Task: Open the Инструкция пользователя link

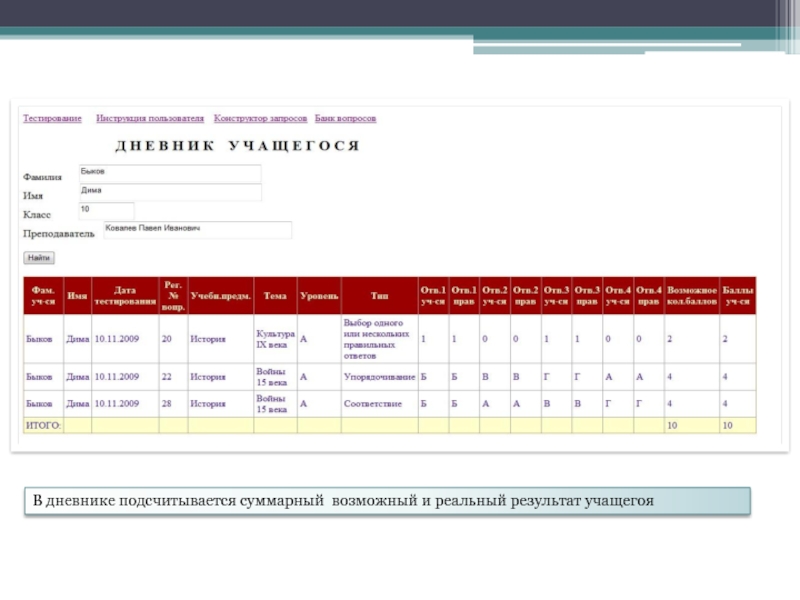Action: 150,118
